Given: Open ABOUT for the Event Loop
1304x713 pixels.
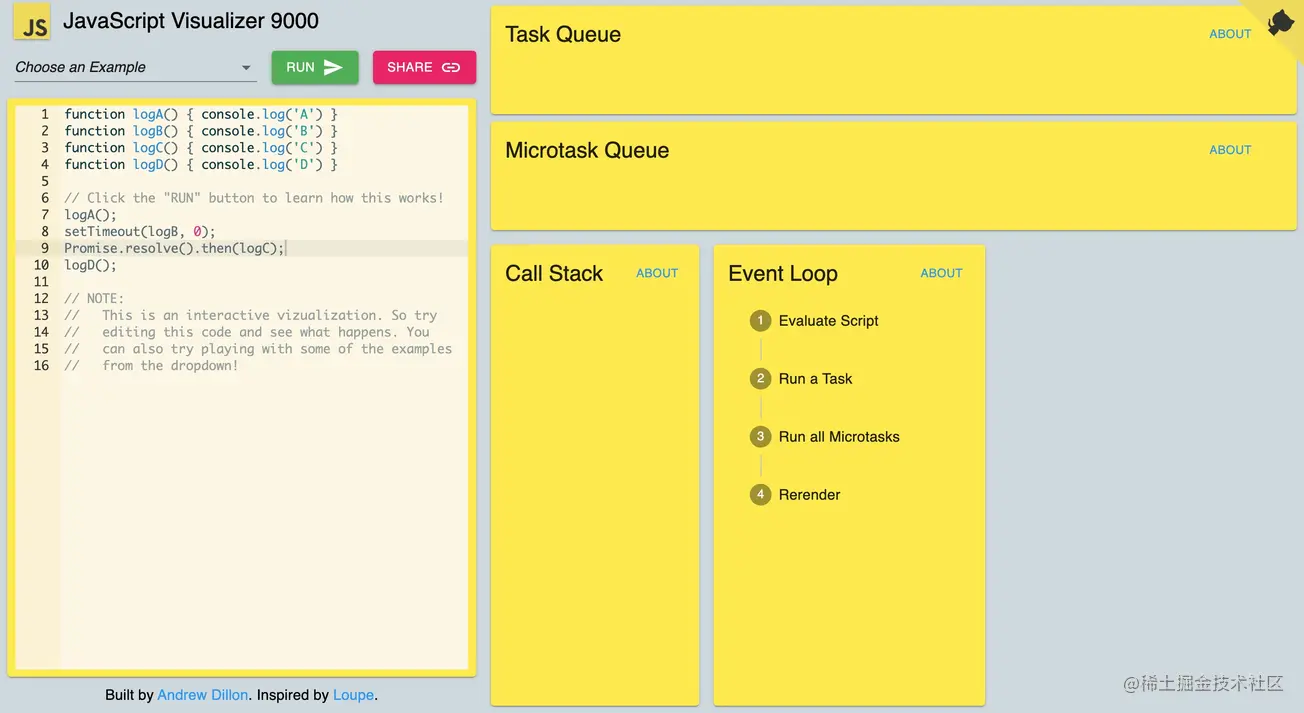Looking at the screenshot, I should click(x=941, y=273).
